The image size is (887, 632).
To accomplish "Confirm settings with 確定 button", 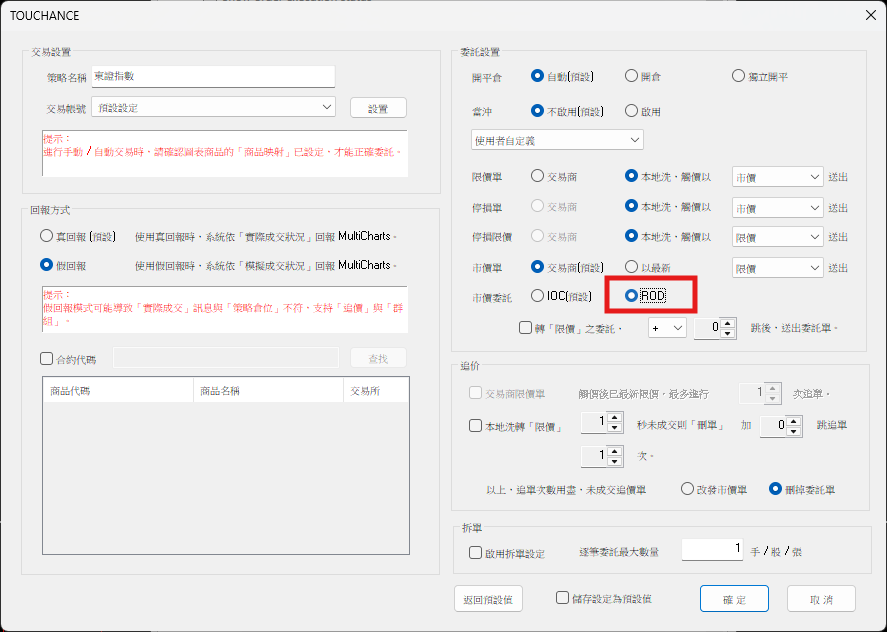I will [734, 599].
